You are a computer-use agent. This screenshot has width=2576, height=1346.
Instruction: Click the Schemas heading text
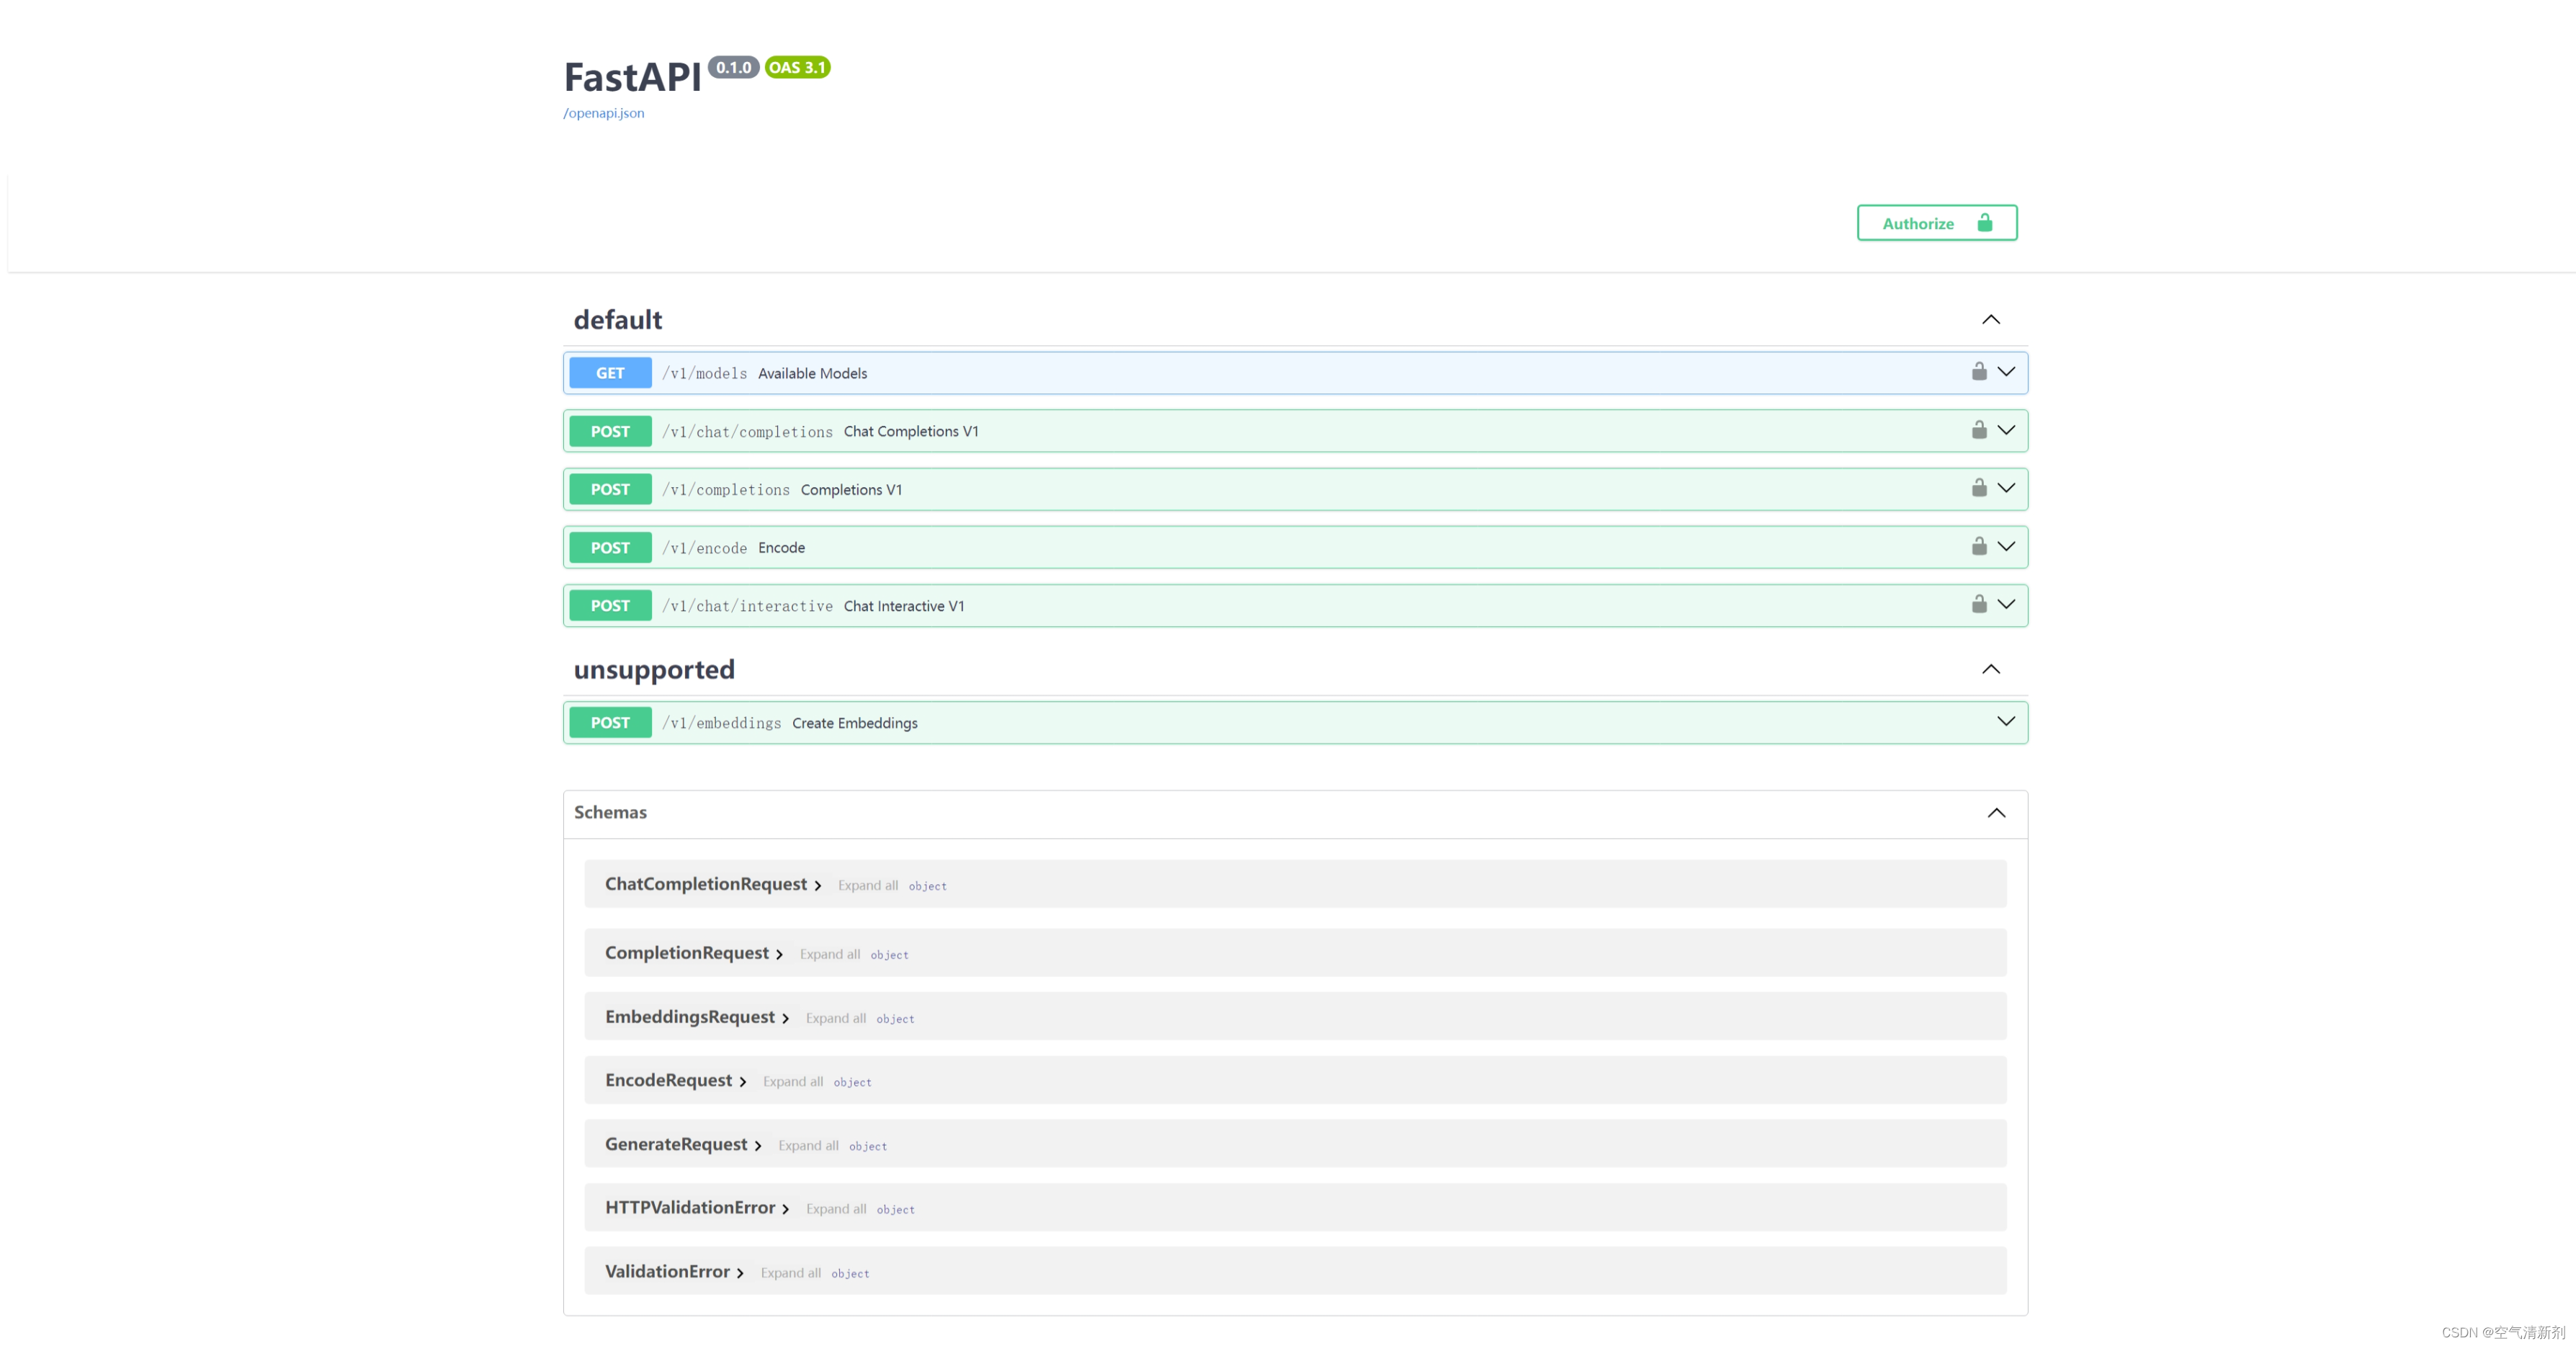610,812
